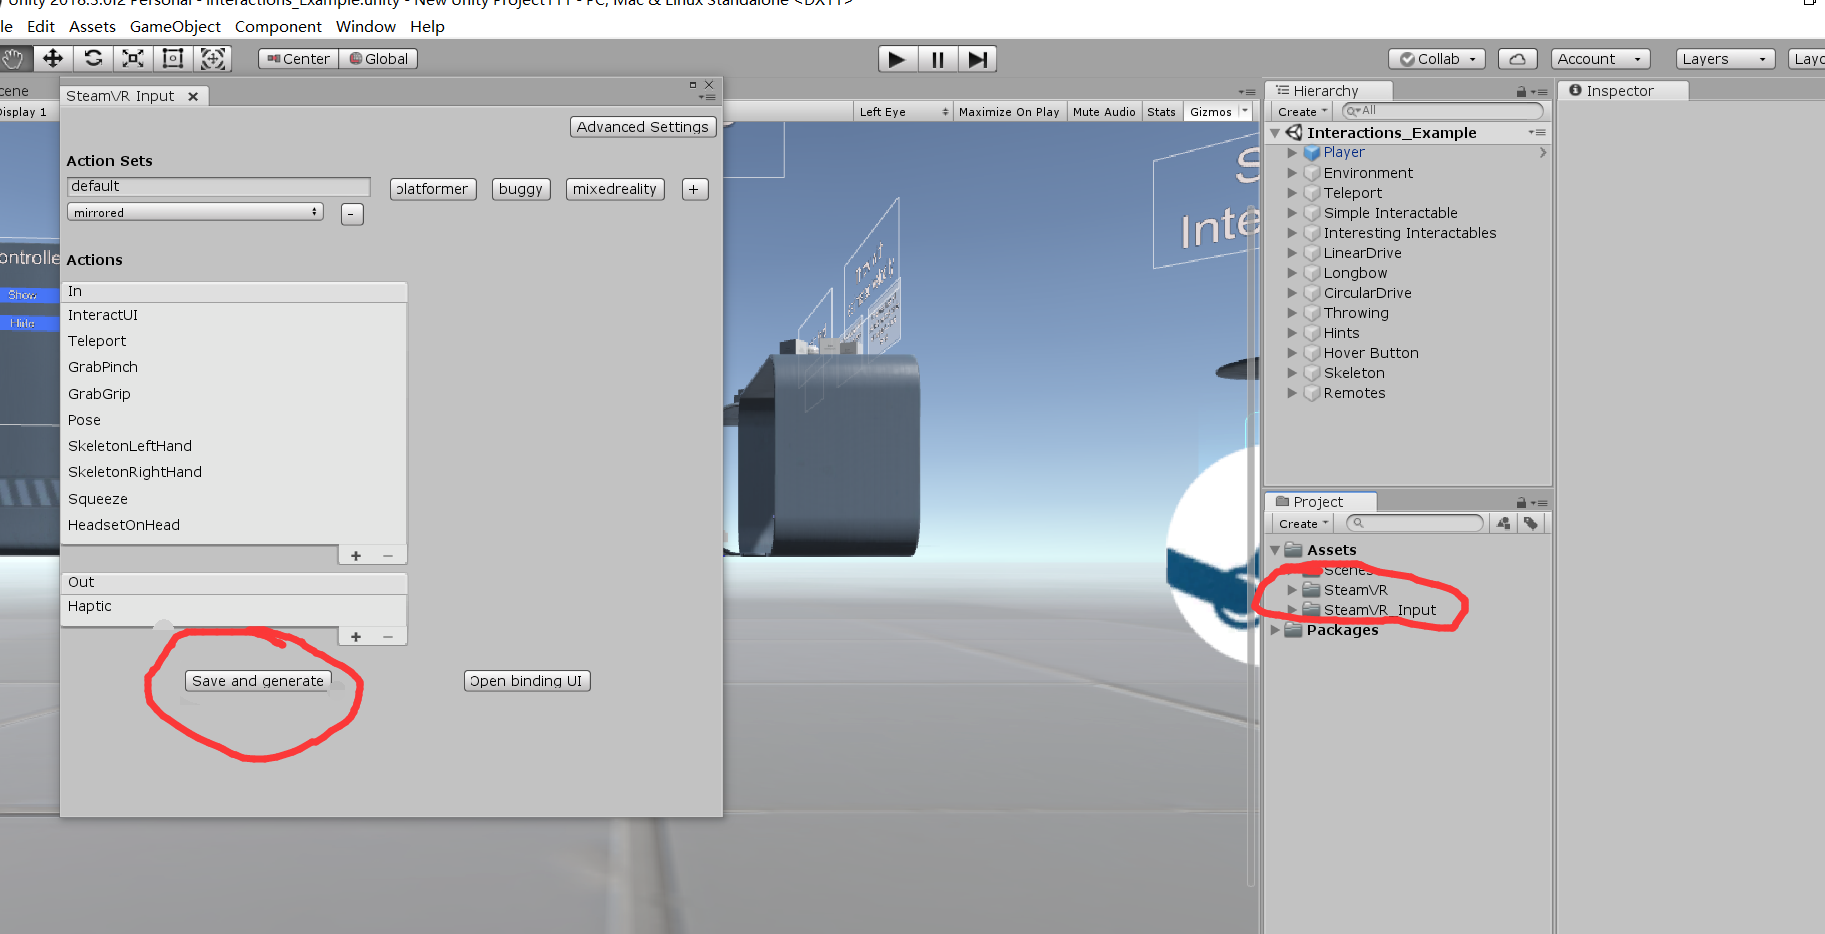The width and height of the screenshot is (1825, 934).
Task: Open the Project Create dropdown
Action: tap(1303, 524)
